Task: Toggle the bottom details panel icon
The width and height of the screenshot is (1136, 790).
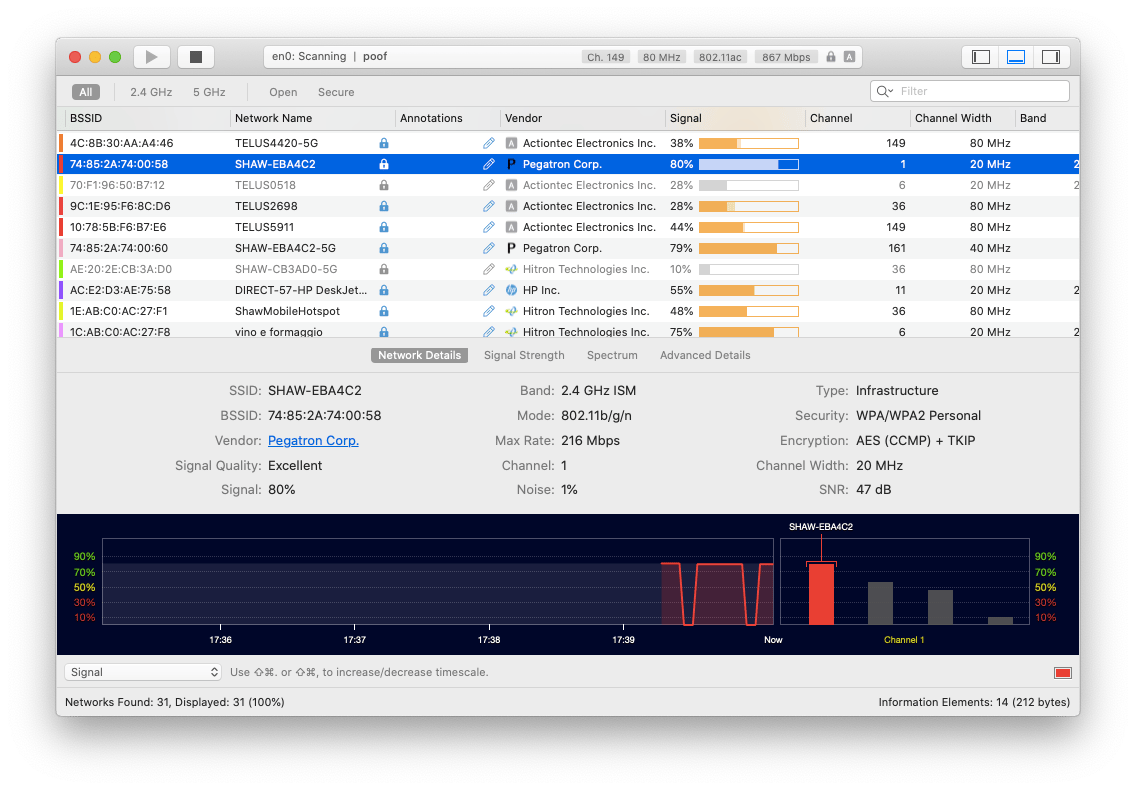Action: click(1016, 57)
